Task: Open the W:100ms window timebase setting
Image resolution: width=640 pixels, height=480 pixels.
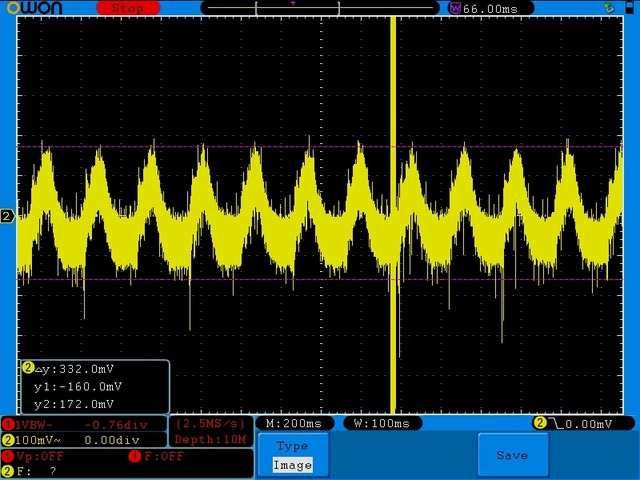Action: point(381,424)
